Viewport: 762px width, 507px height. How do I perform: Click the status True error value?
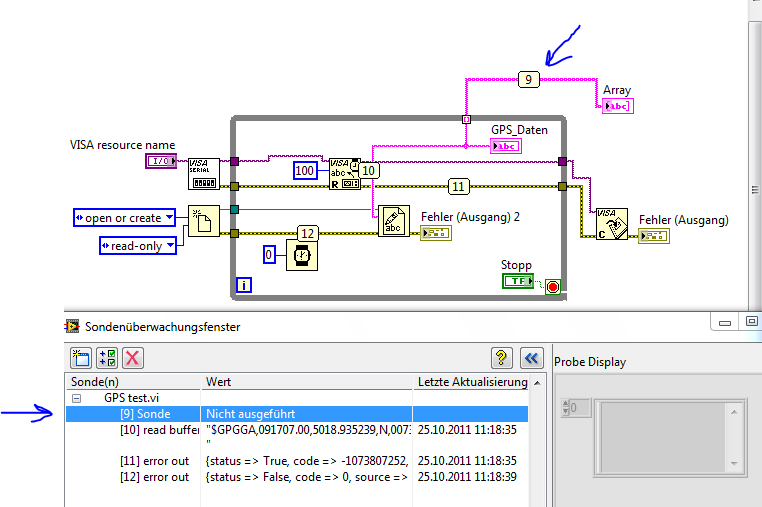click(x=307, y=461)
